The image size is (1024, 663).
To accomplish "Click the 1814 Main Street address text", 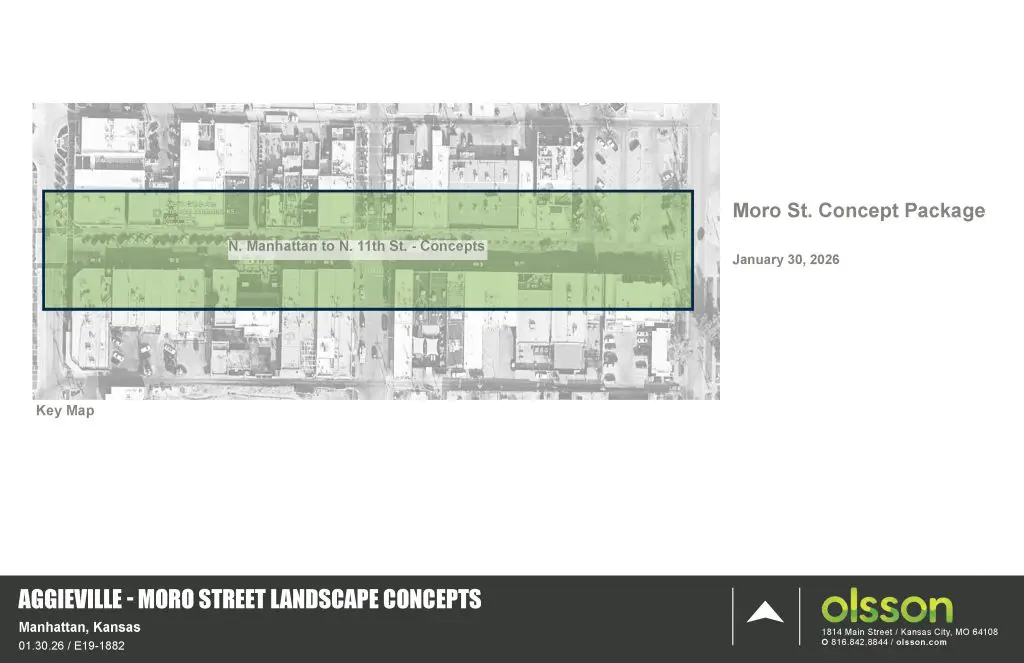I will pos(857,632).
